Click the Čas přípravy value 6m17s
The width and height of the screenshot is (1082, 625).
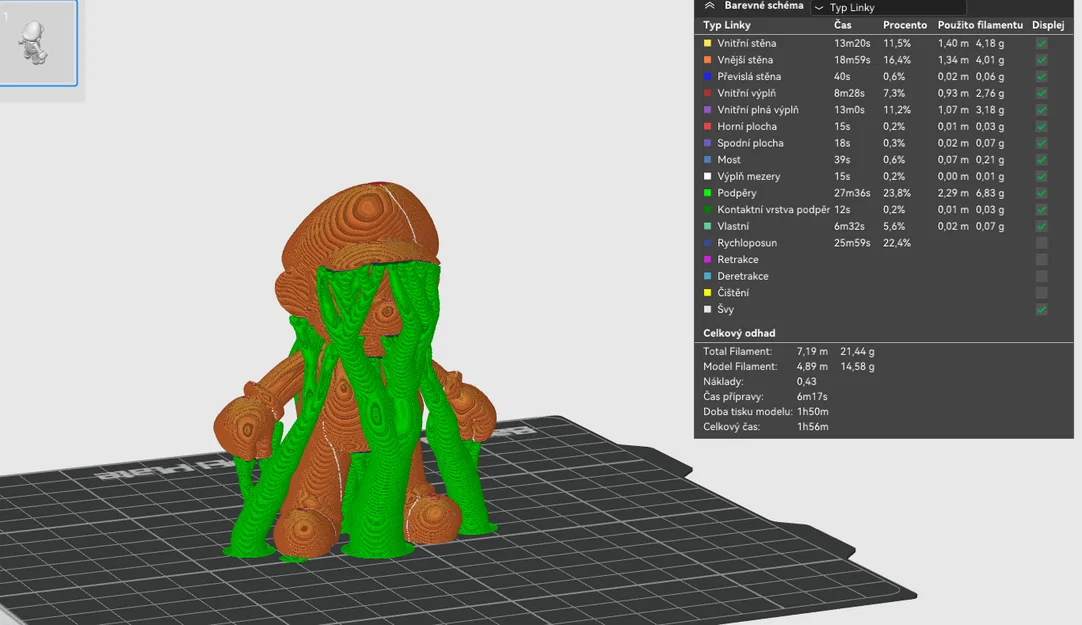[812, 397]
